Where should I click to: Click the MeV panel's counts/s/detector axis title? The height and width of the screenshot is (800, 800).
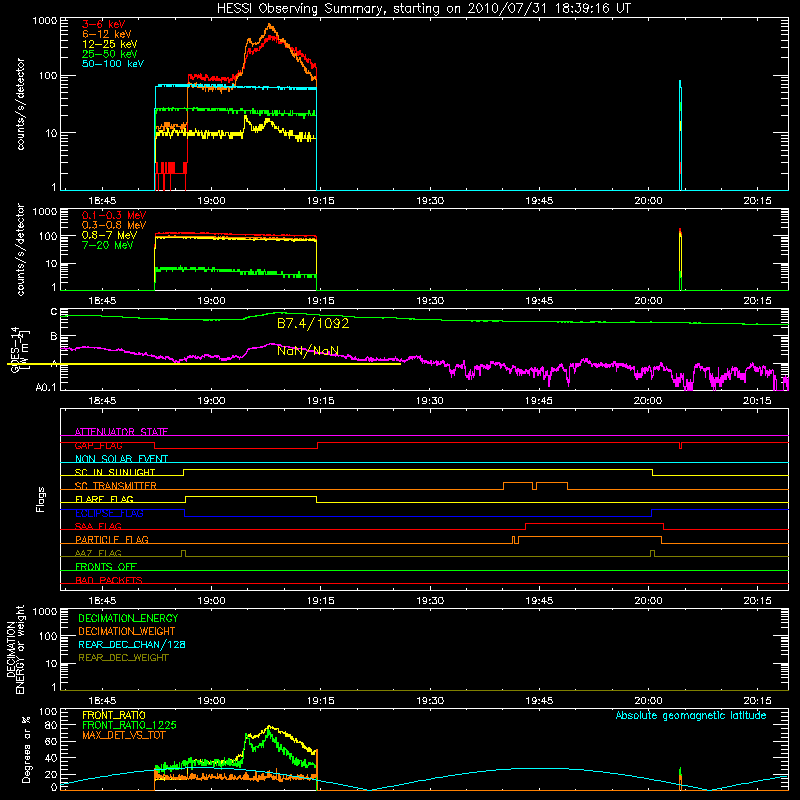(x=20, y=250)
